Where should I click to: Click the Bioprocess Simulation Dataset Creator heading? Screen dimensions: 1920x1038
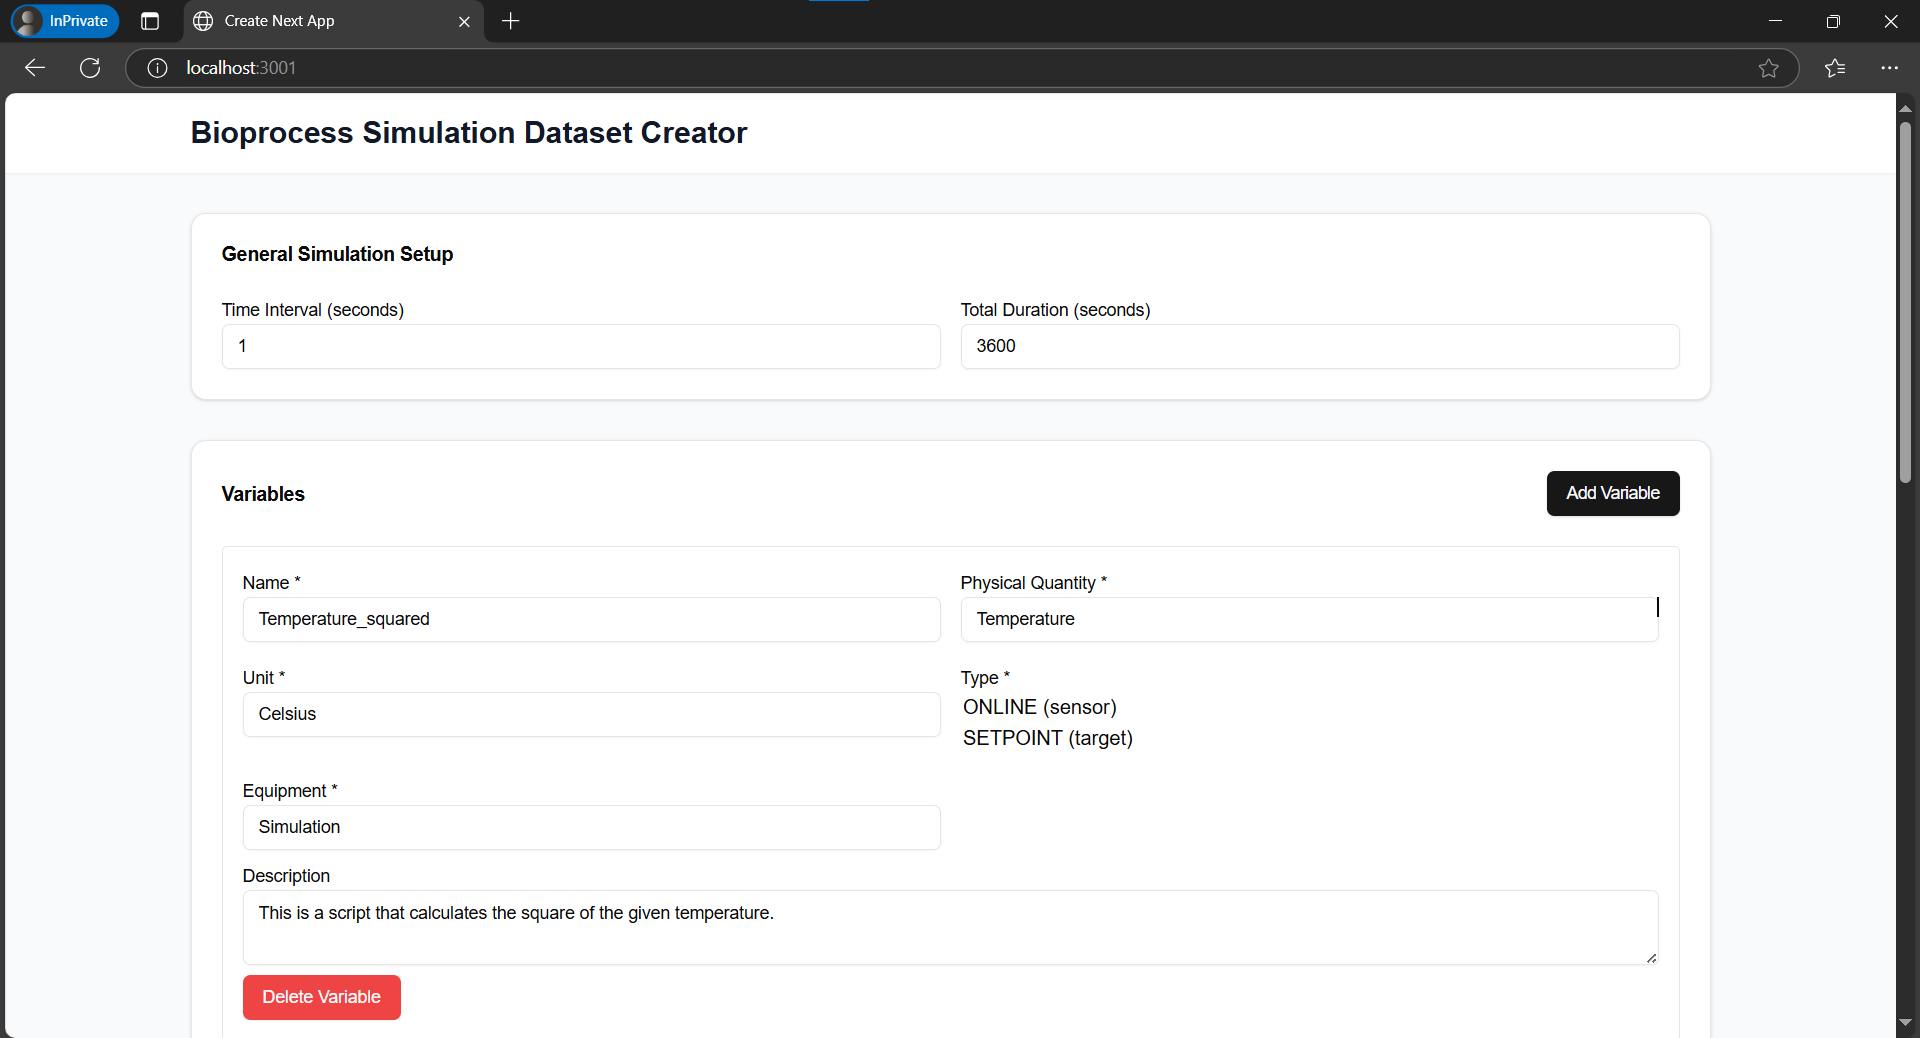(x=469, y=133)
